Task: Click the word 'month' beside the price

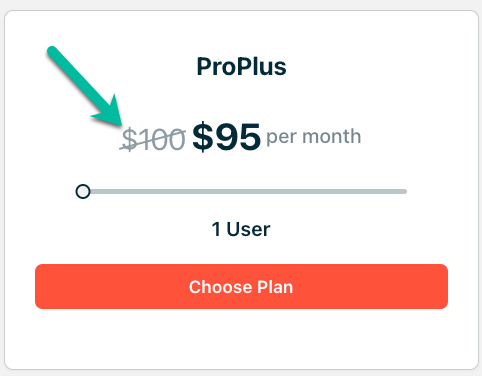Action: pyautogui.click(x=332, y=137)
